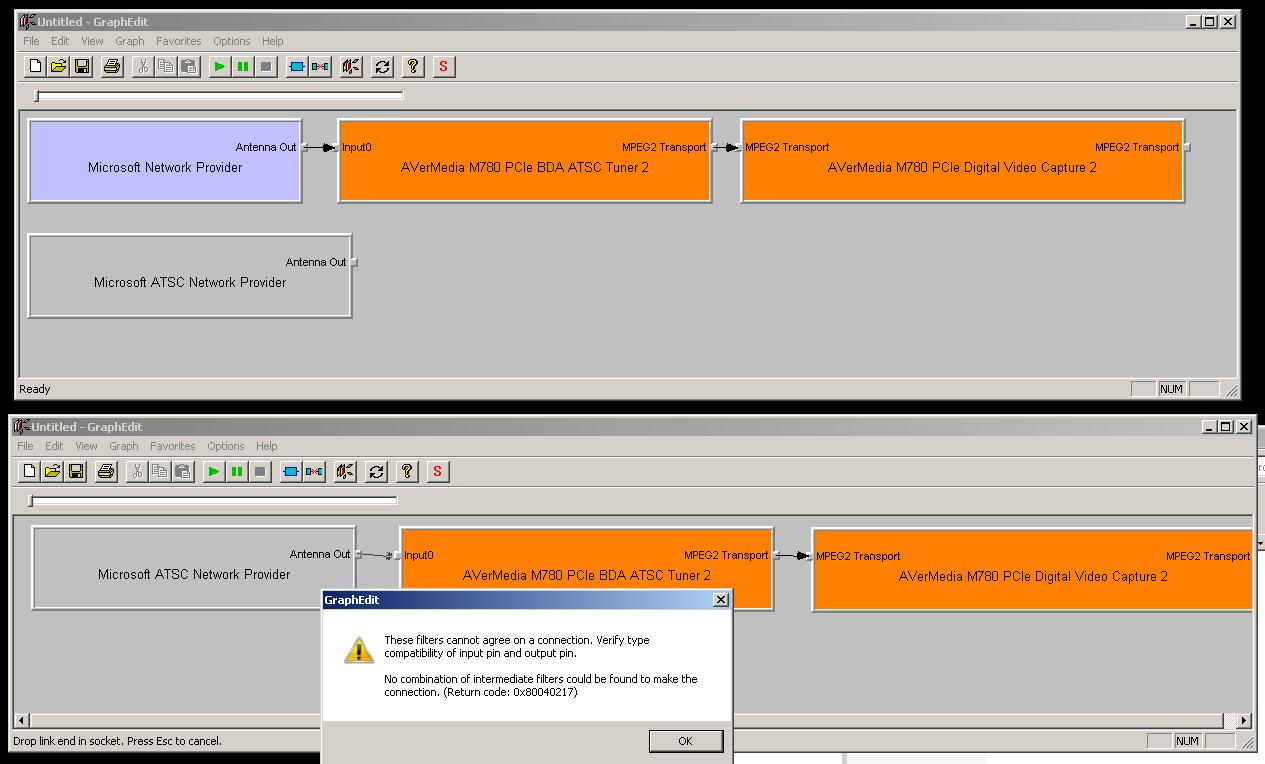Click Open file icon in lower GraphEdit window

[53, 471]
